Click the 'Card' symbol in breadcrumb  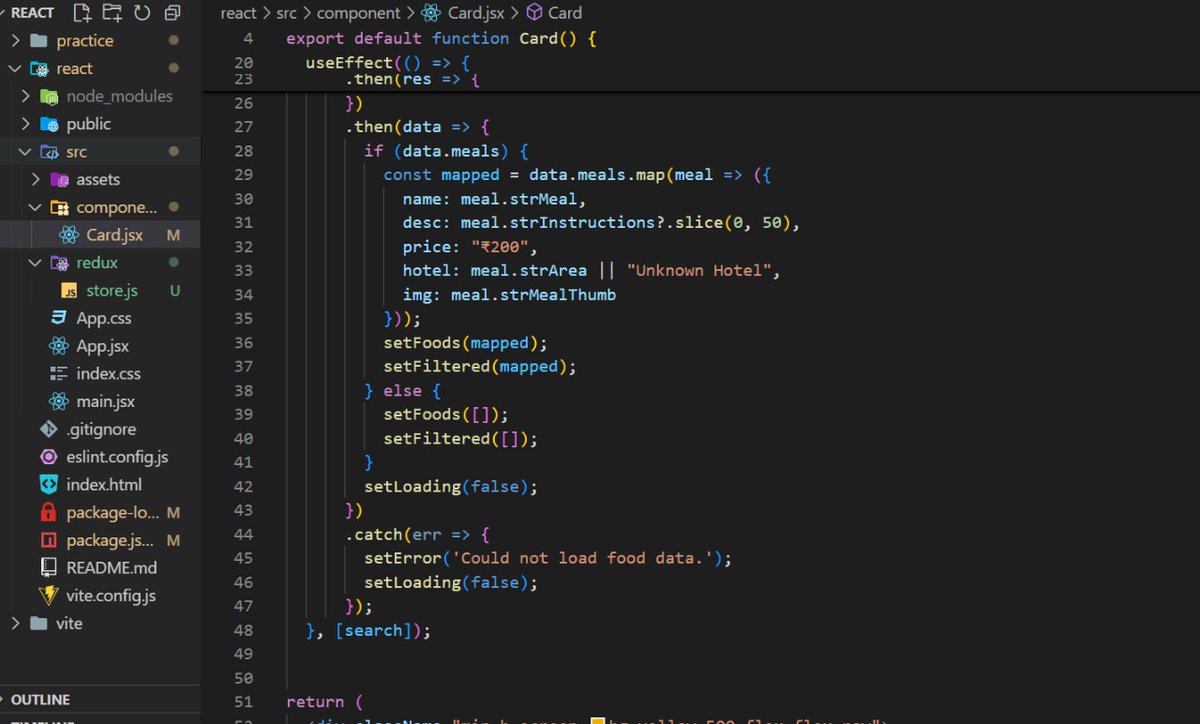565,13
